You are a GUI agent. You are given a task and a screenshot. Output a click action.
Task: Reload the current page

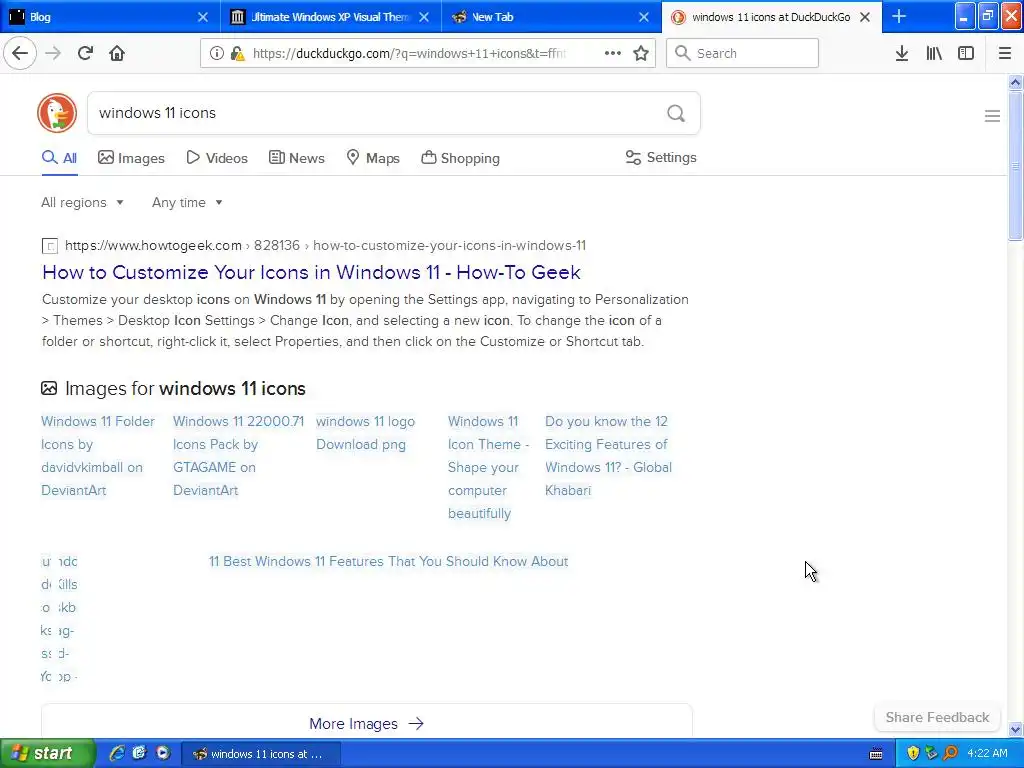(85, 53)
